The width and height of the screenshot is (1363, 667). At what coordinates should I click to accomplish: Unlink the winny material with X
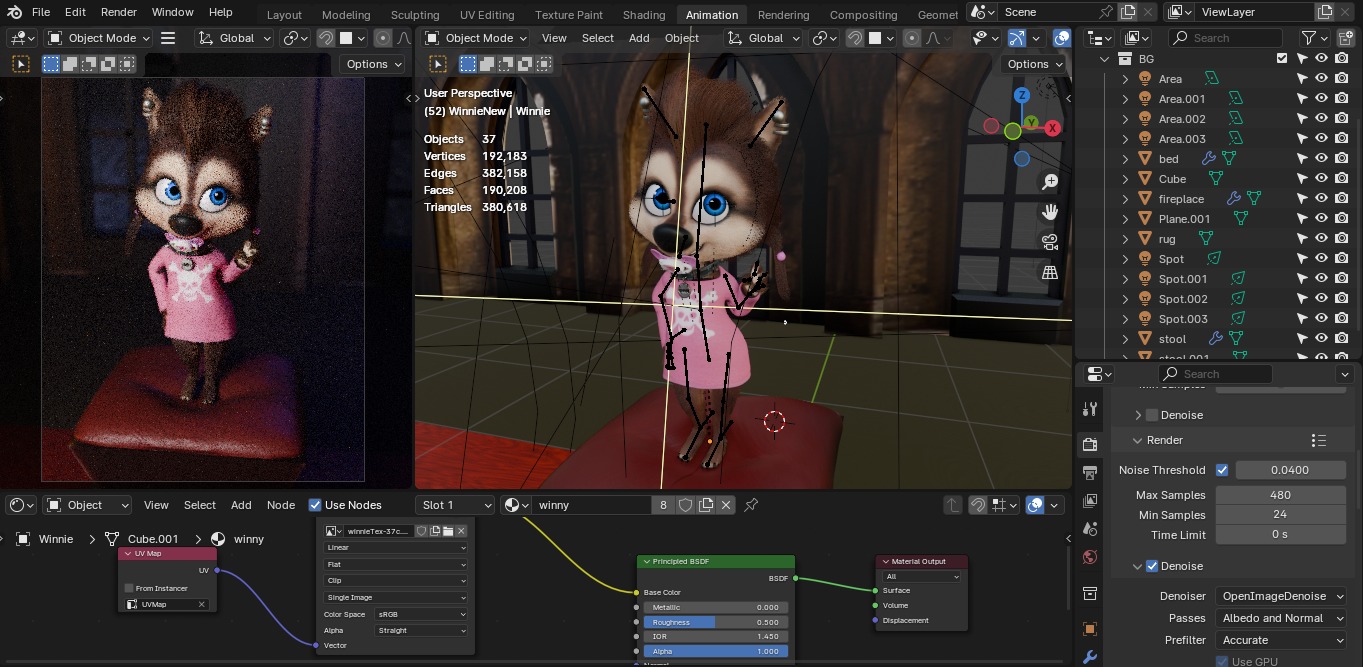coord(726,505)
